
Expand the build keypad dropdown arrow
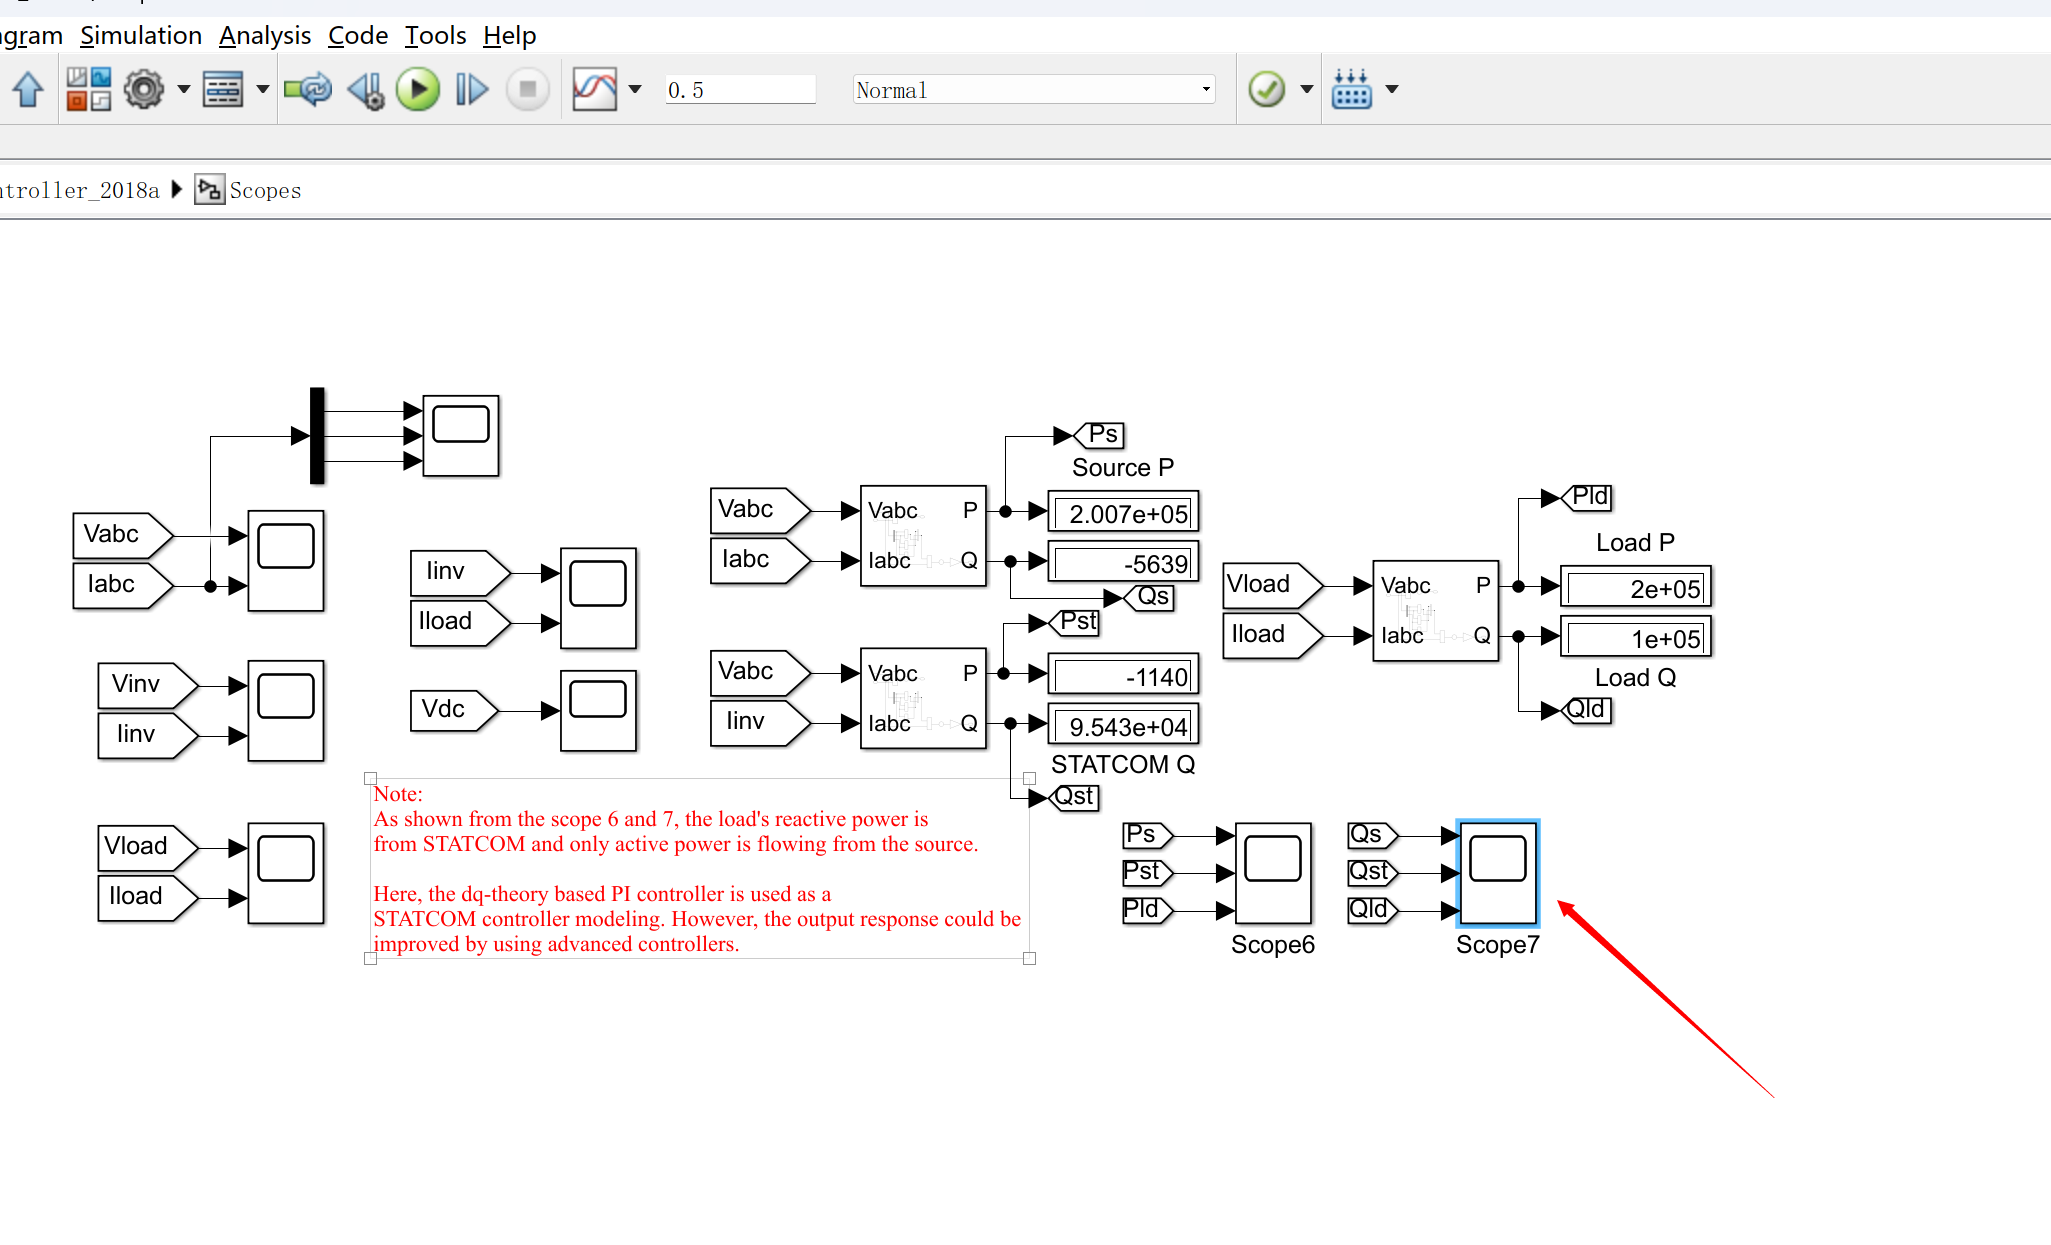pos(1392,90)
